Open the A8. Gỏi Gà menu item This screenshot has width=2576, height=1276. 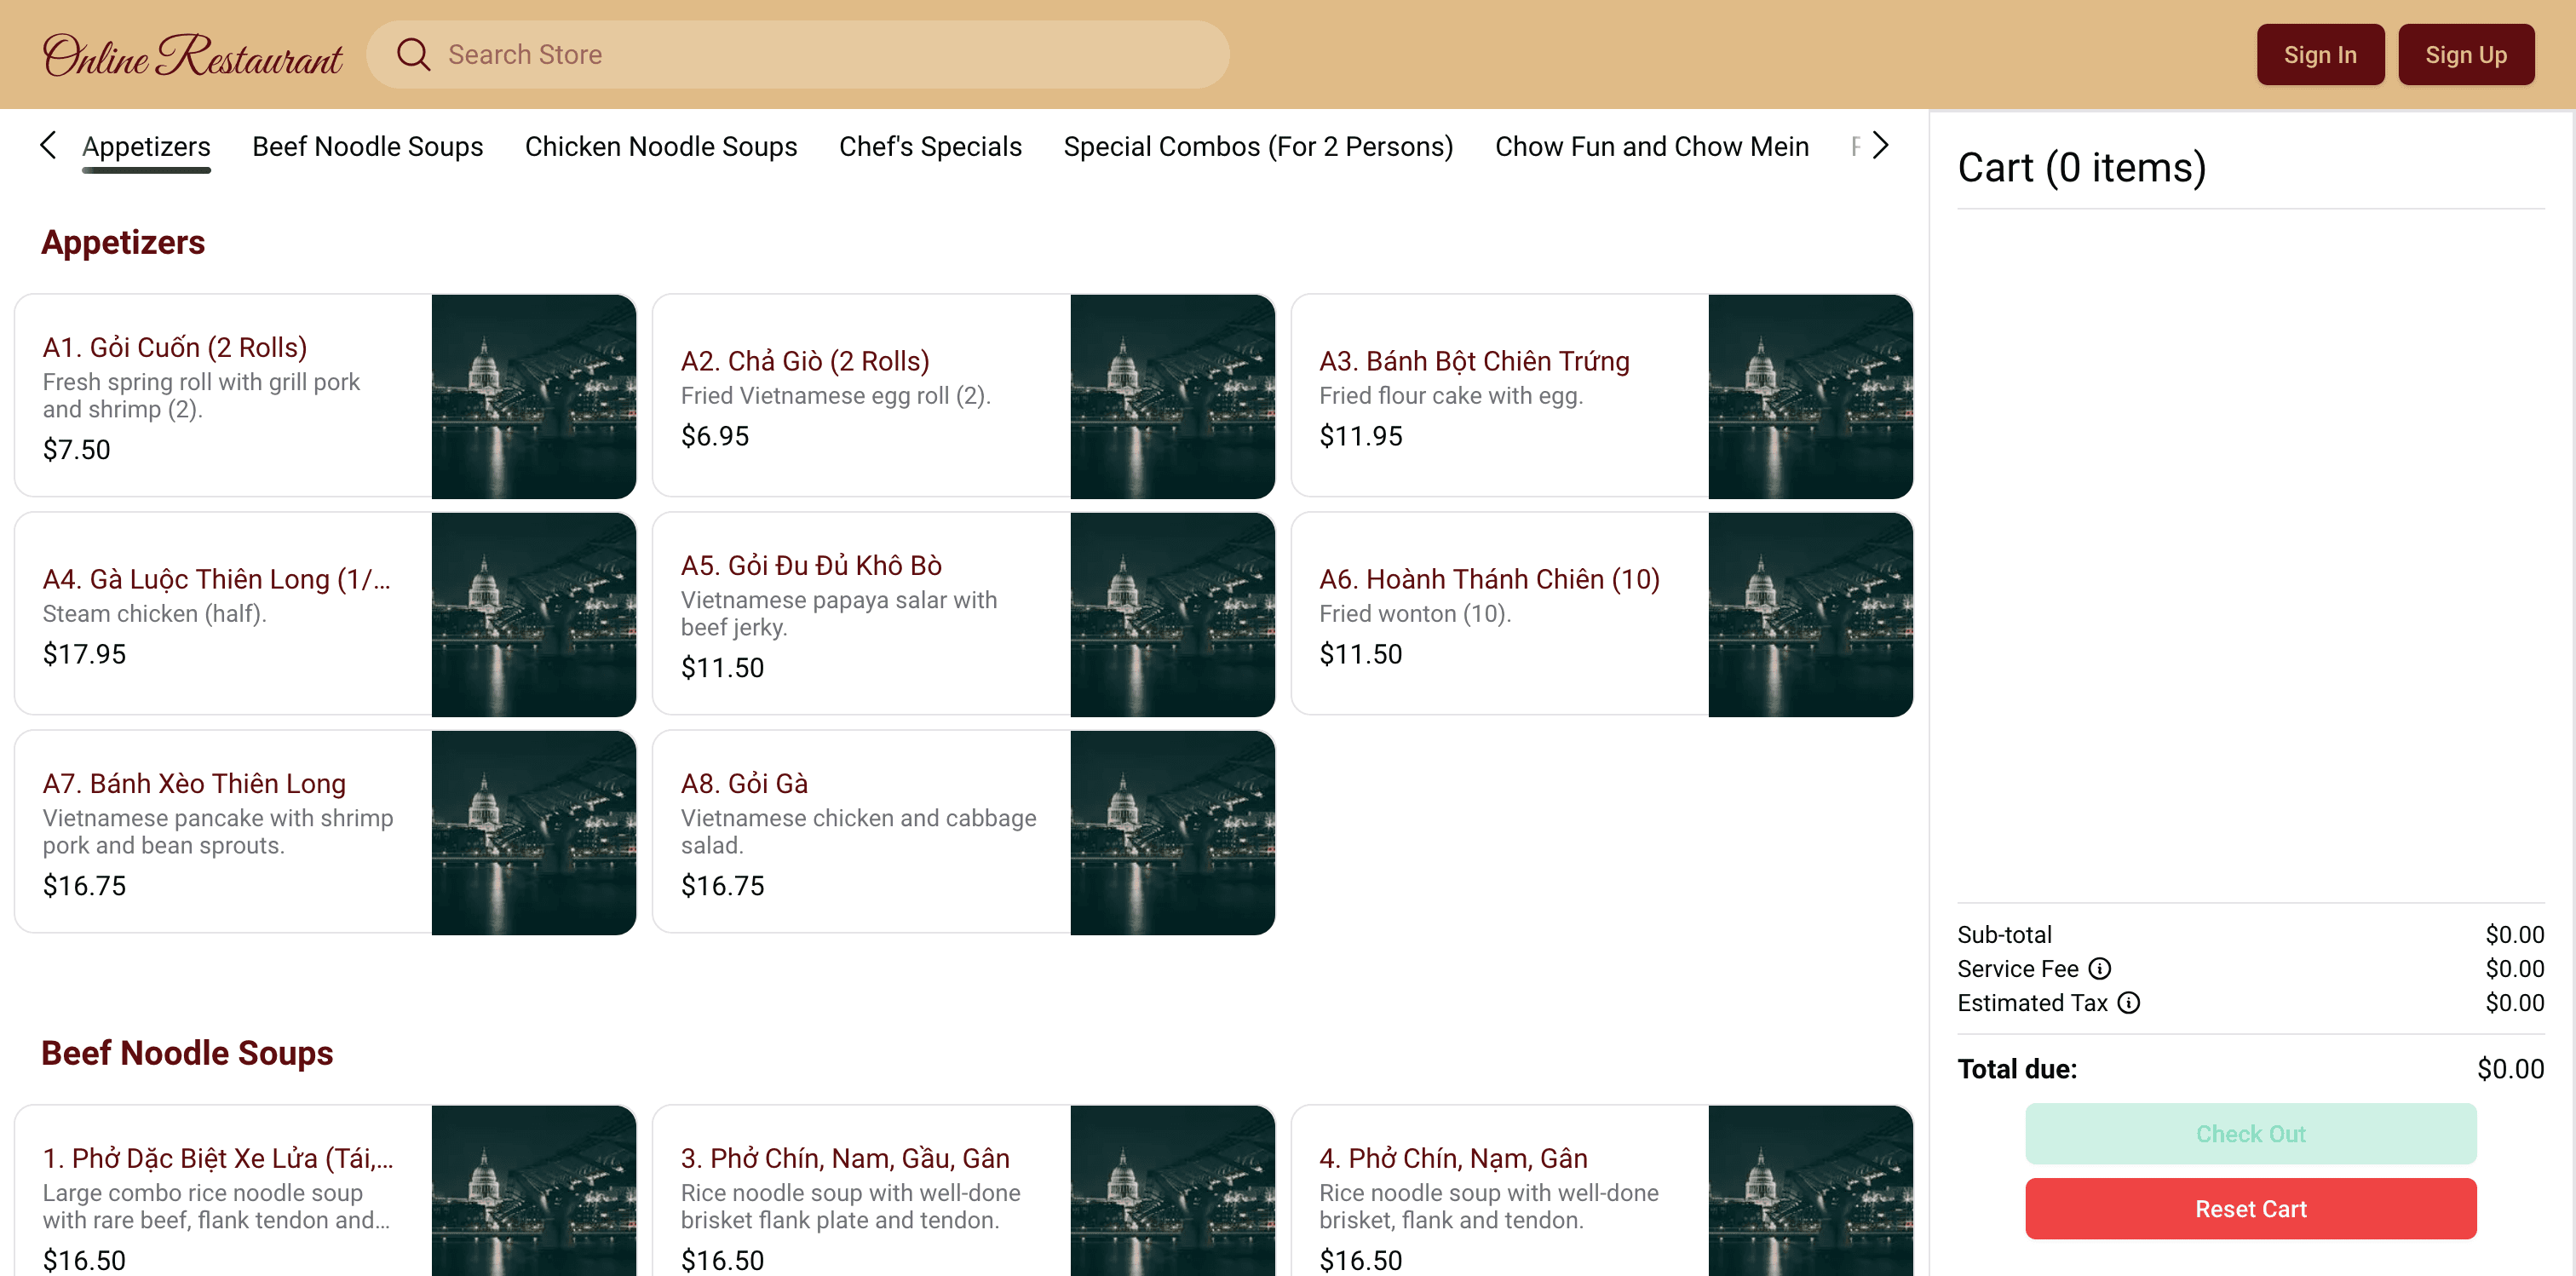tap(860, 831)
